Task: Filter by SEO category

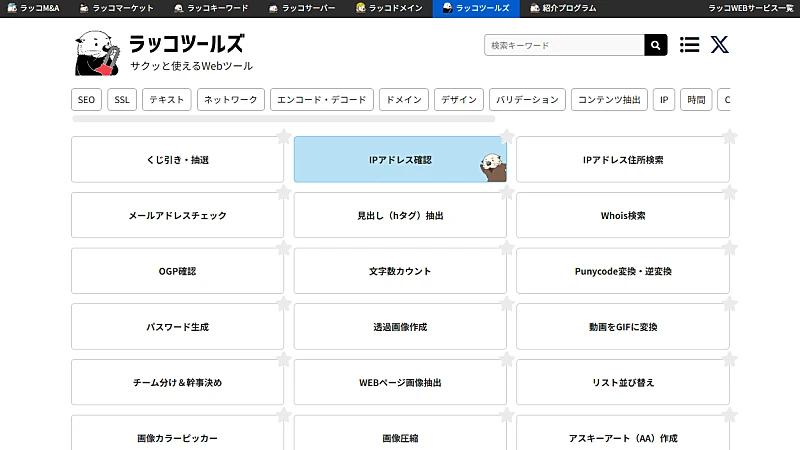Action: coord(86,99)
